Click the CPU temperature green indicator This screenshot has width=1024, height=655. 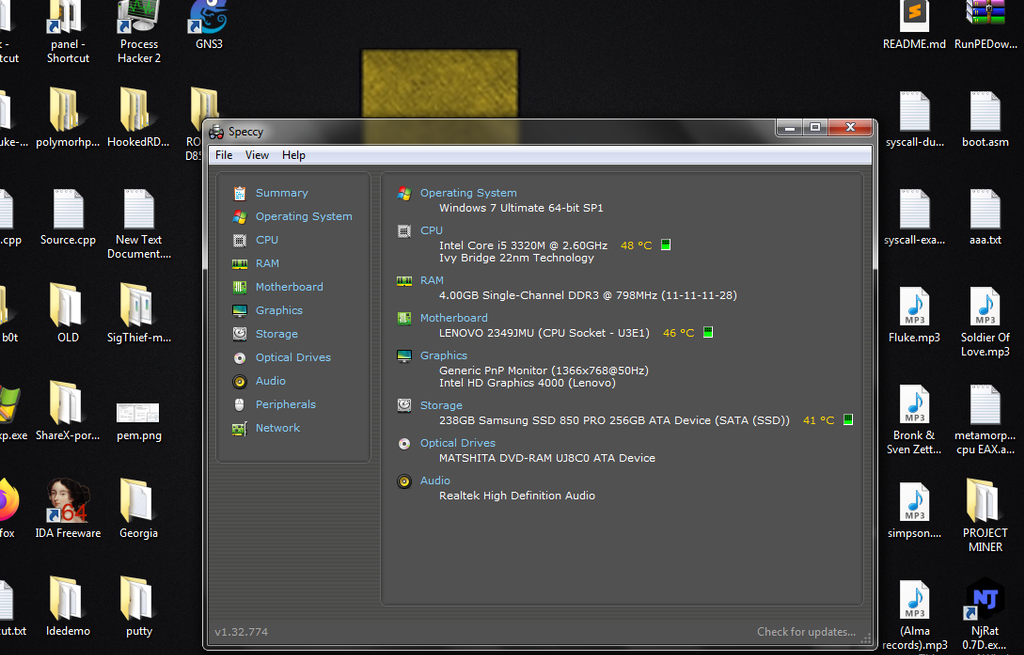[665, 245]
